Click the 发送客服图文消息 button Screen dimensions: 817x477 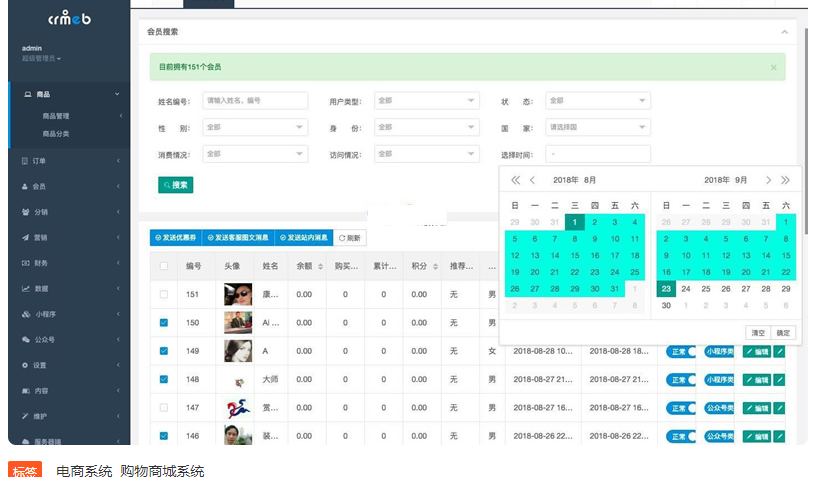coord(238,238)
